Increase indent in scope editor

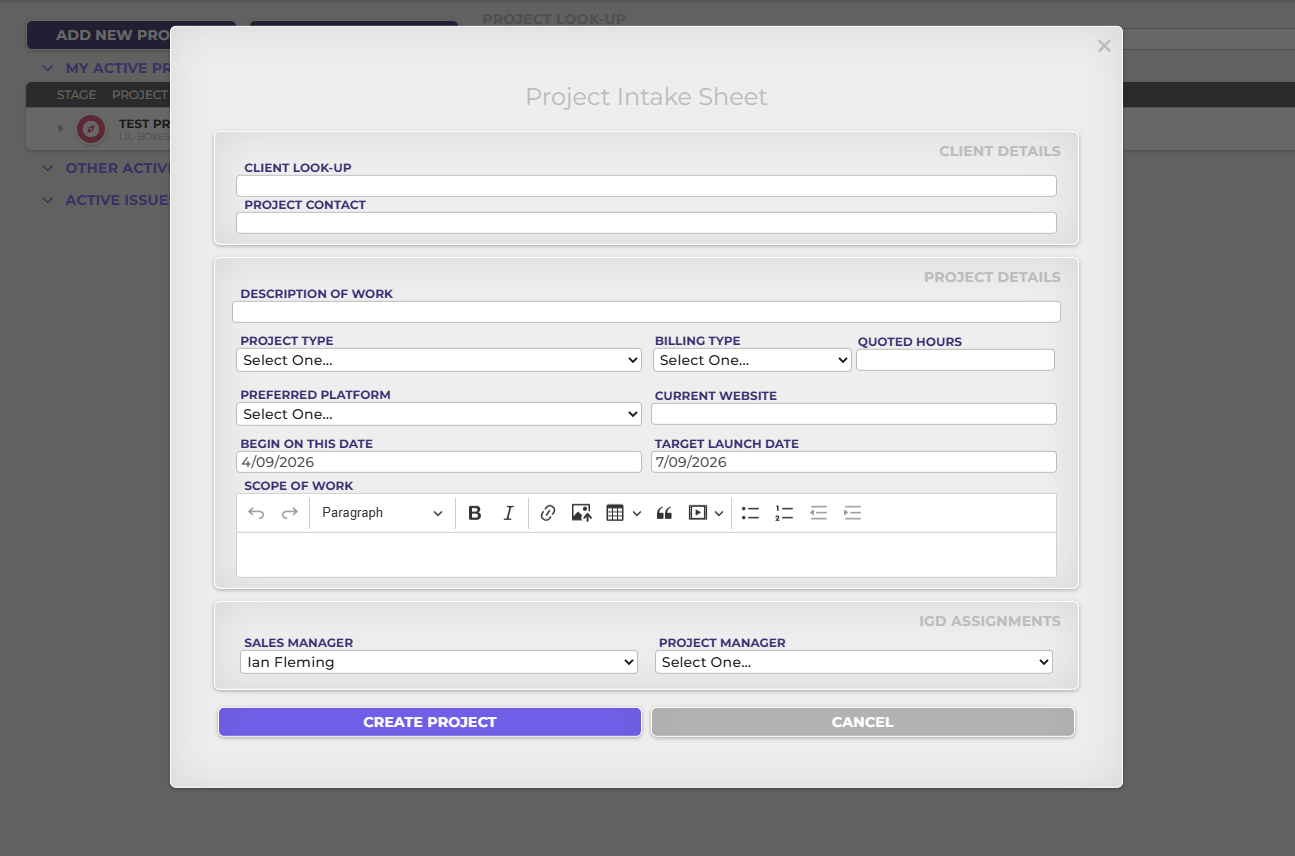coord(852,513)
